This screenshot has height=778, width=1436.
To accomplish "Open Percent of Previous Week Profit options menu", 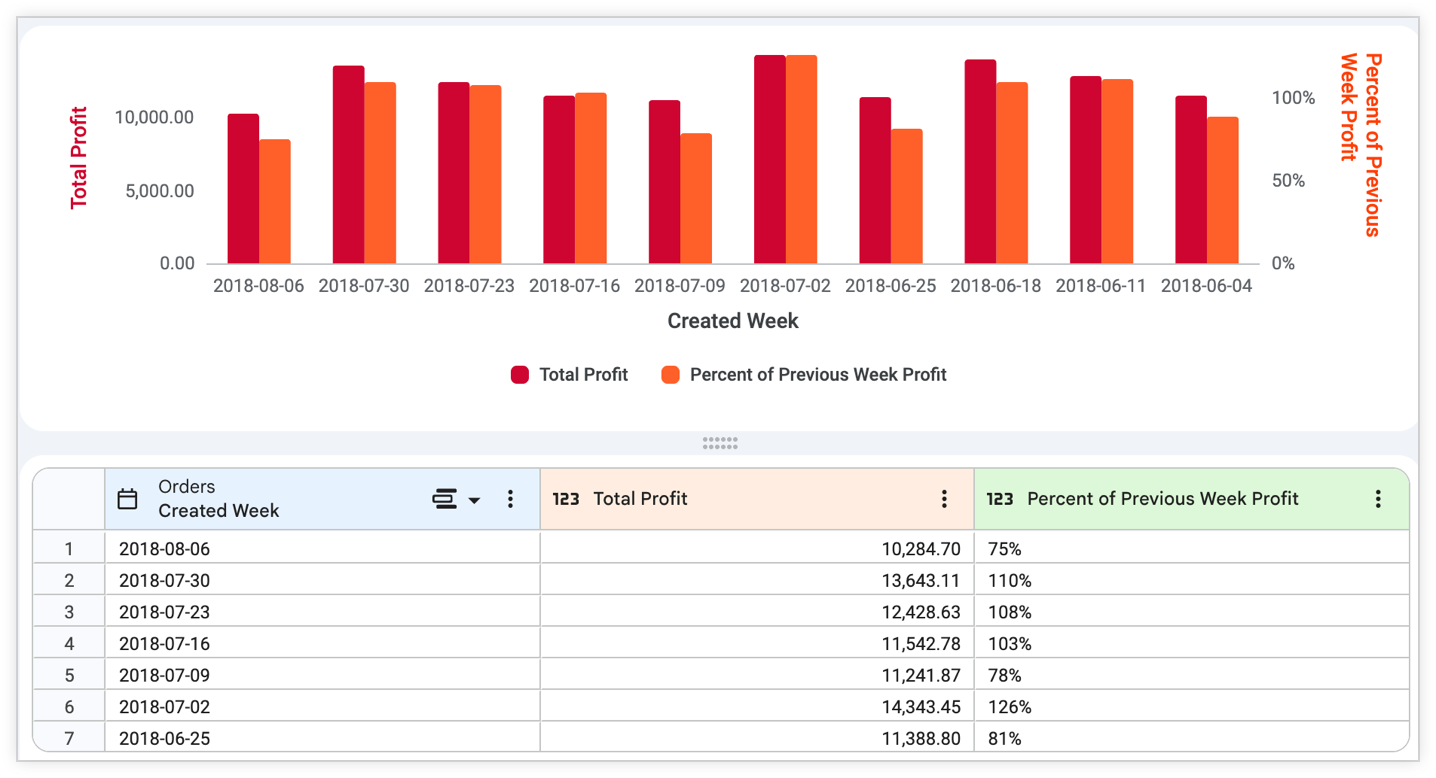I will [x=1378, y=499].
